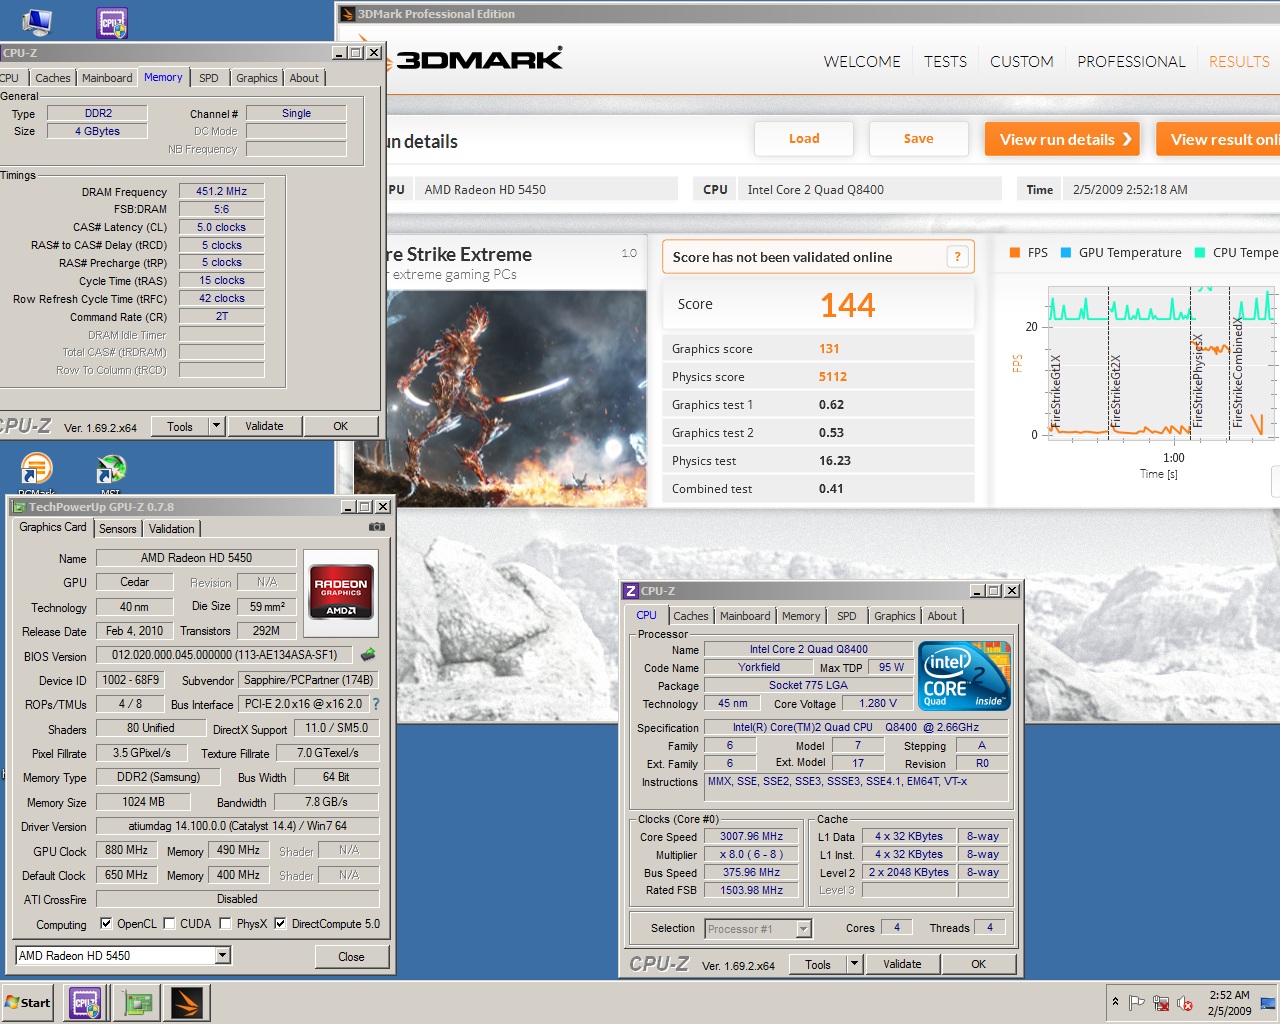Click the network status tray icon

pyautogui.click(x=1161, y=1003)
